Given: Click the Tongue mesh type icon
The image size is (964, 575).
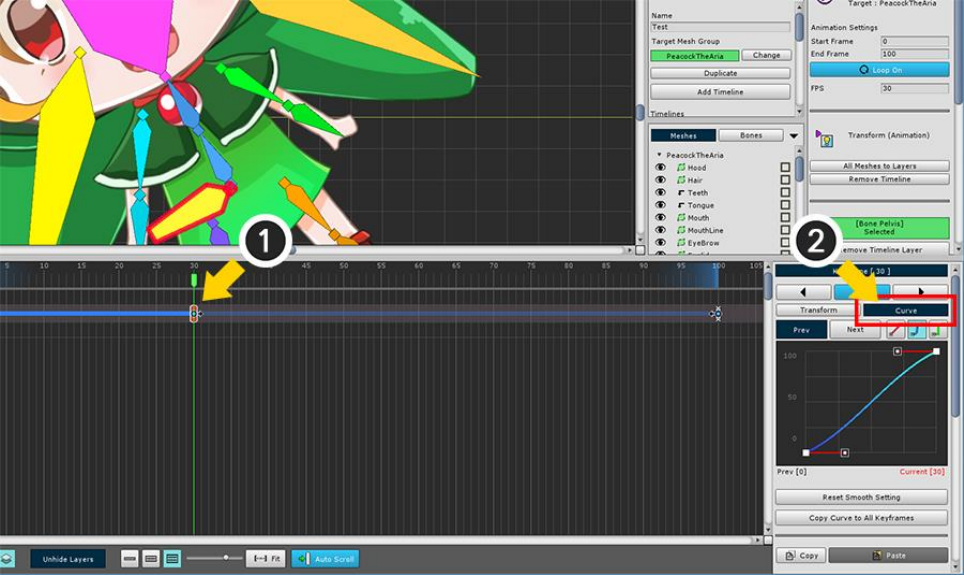Looking at the screenshot, I should click(681, 205).
